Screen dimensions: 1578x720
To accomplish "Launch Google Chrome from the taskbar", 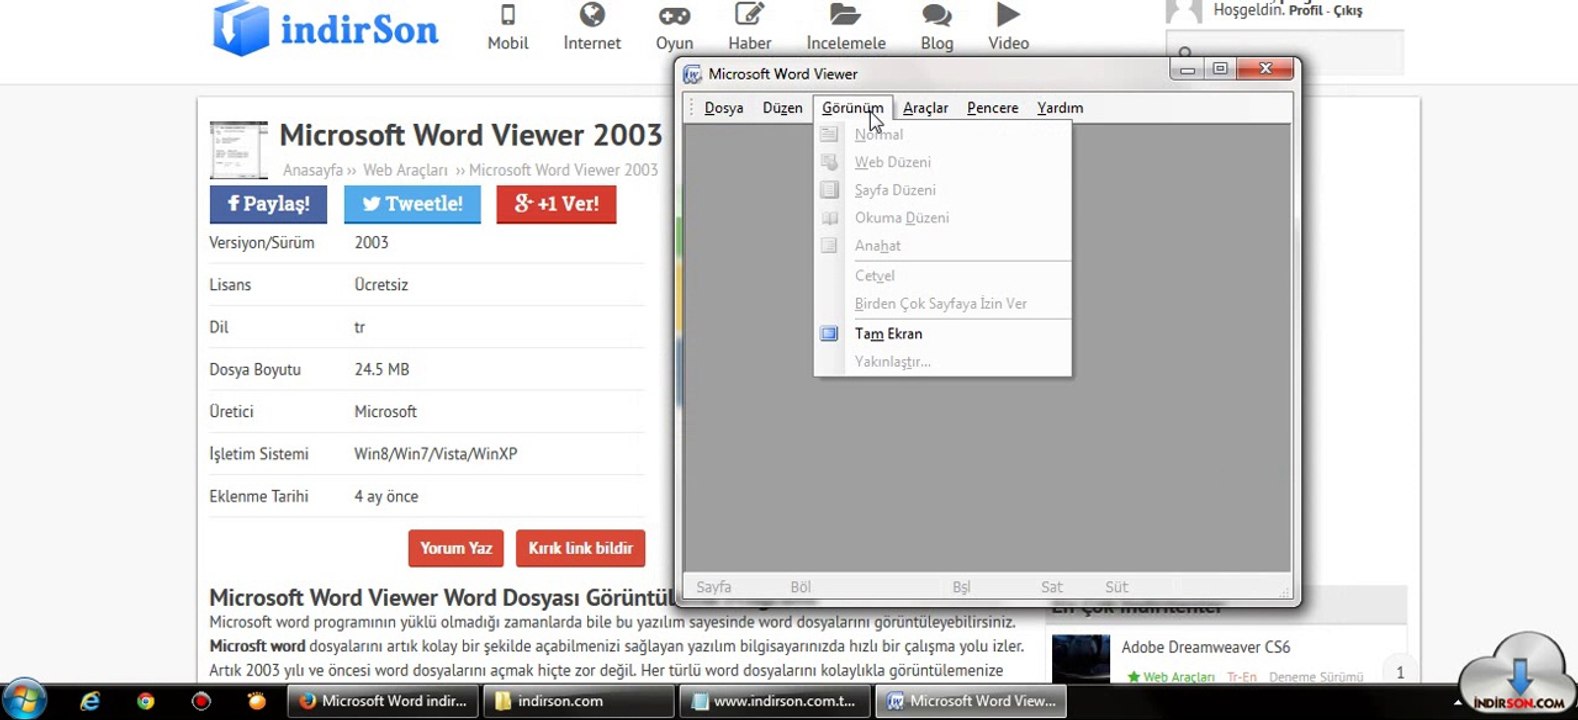I will pos(146,701).
